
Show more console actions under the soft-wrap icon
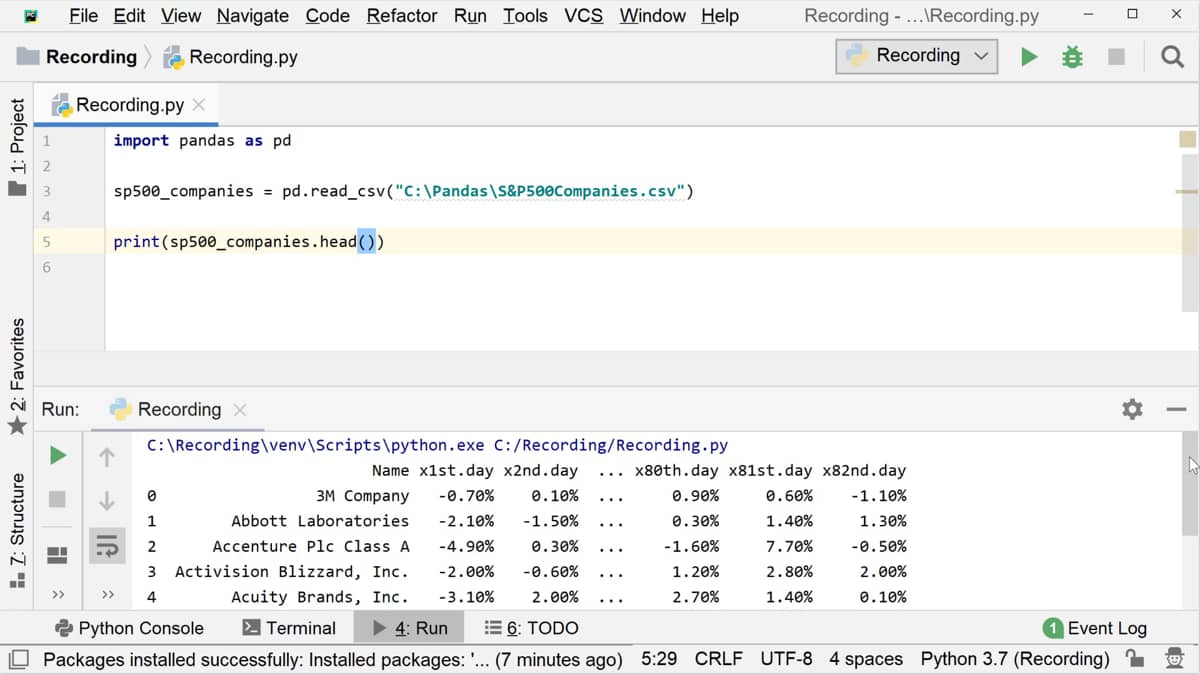coord(107,594)
